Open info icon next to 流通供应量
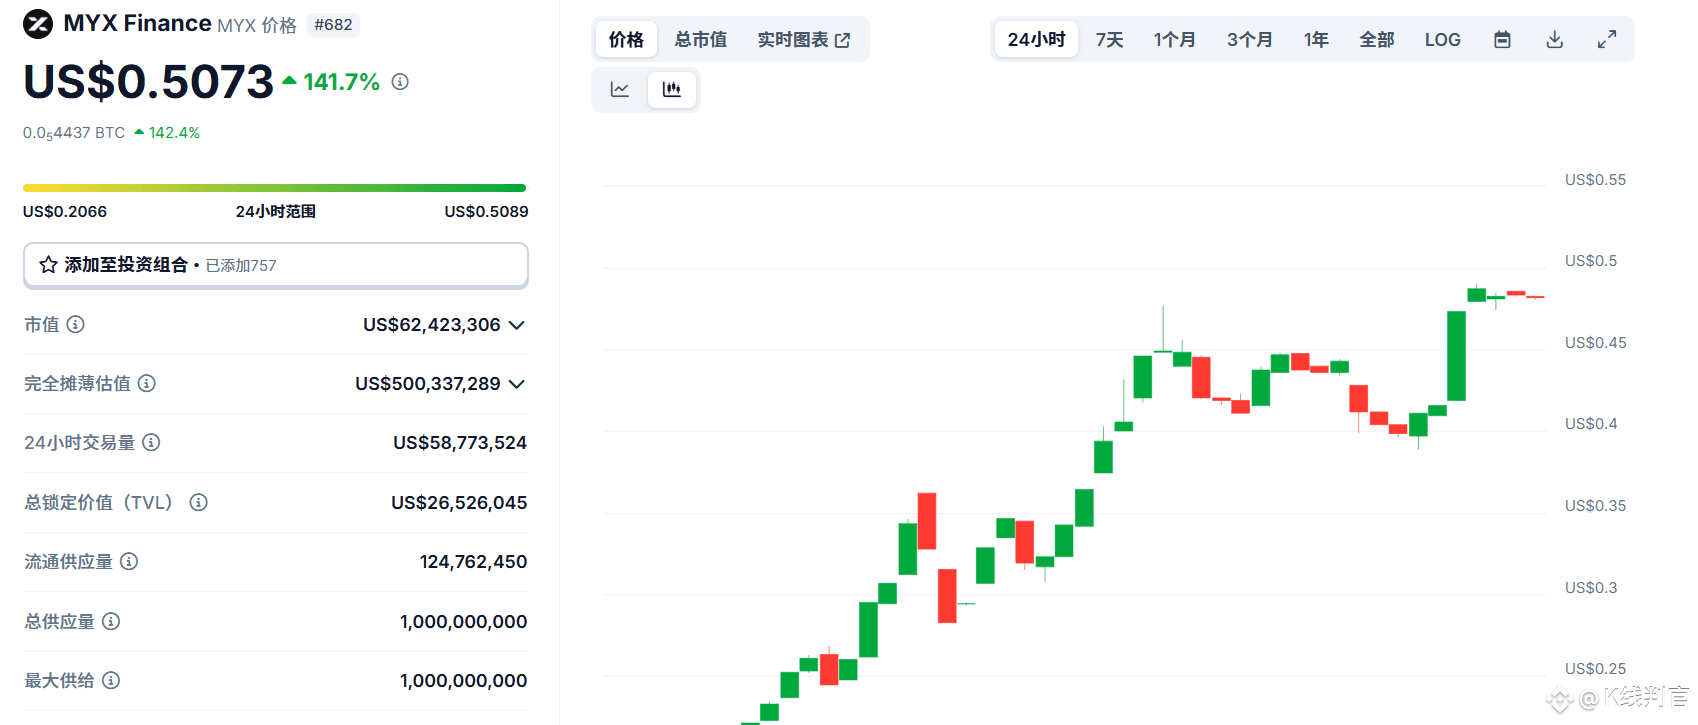 point(129,561)
